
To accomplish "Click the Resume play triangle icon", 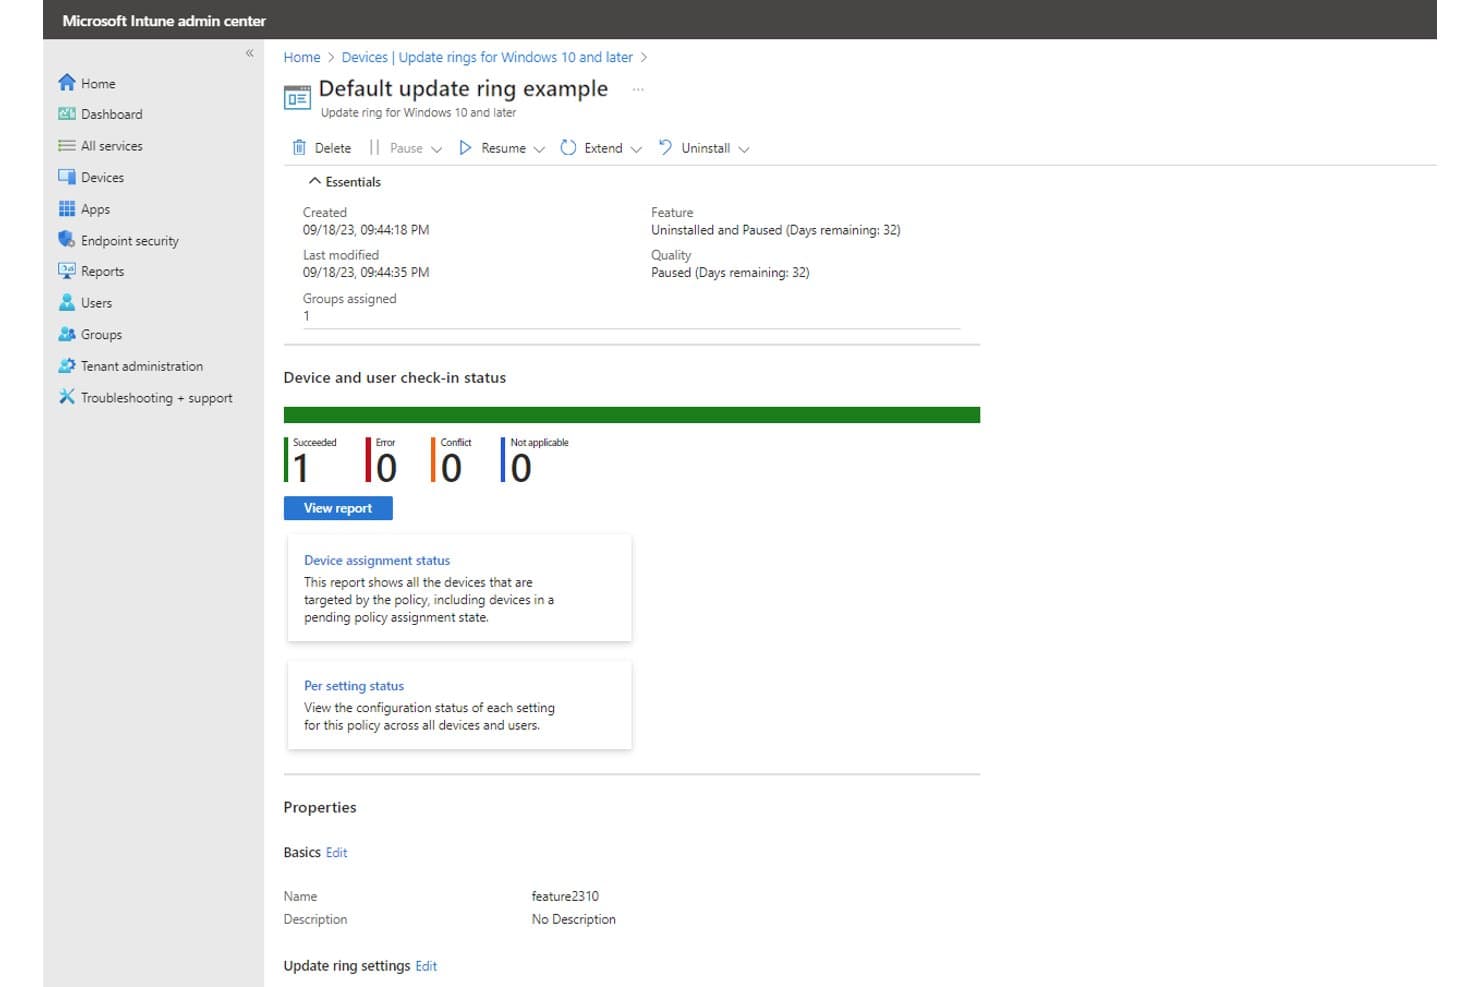I will (x=465, y=148).
